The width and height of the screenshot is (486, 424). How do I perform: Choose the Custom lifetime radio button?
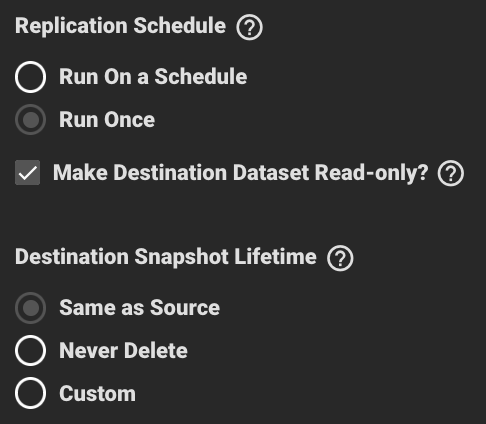coord(30,393)
